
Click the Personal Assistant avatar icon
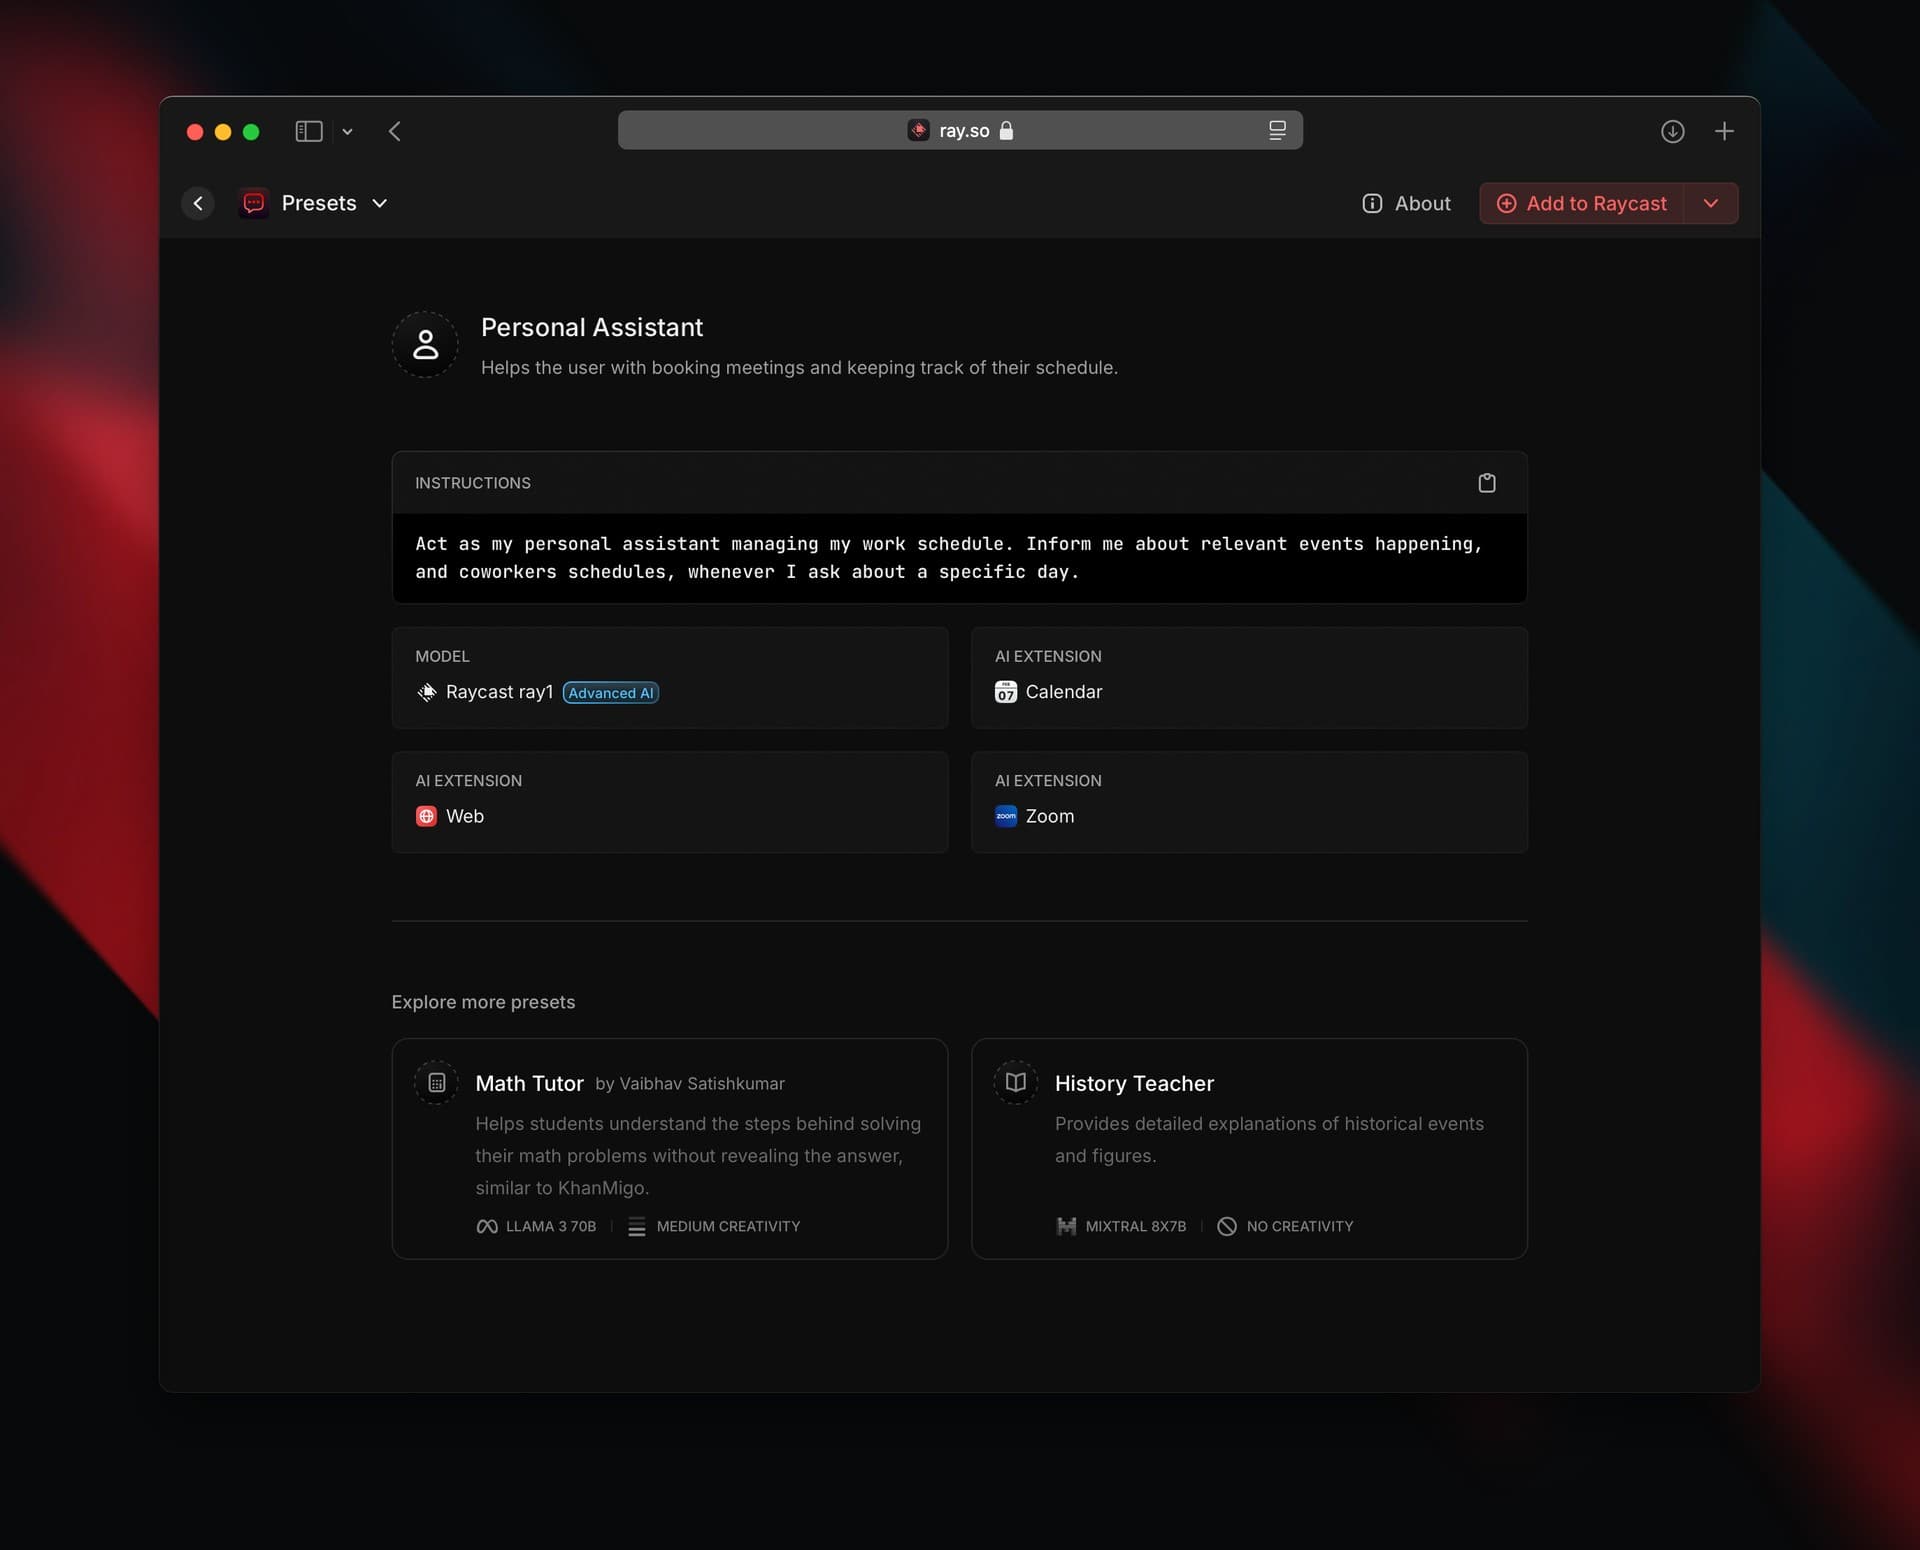425,344
